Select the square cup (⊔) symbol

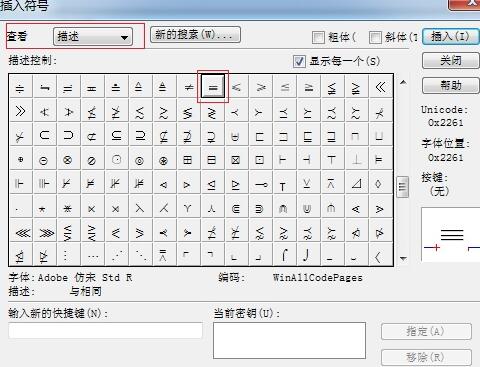coord(380,135)
